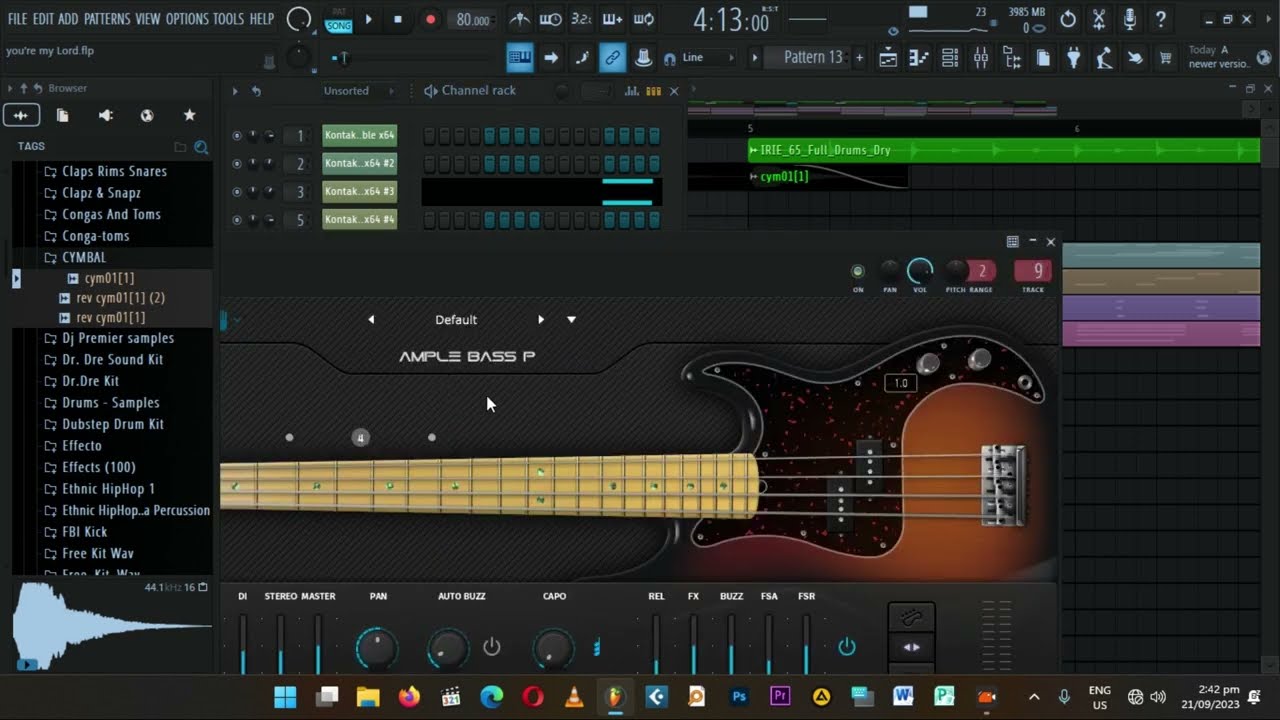Open the FBI Kick folder

click(x=84, y=532)
